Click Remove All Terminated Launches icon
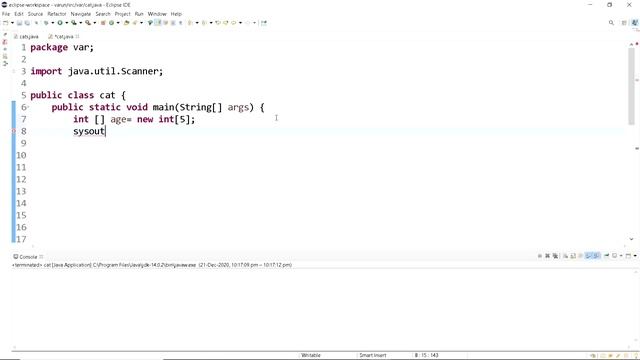Screen dimensions: 640x360 [555, 256]
